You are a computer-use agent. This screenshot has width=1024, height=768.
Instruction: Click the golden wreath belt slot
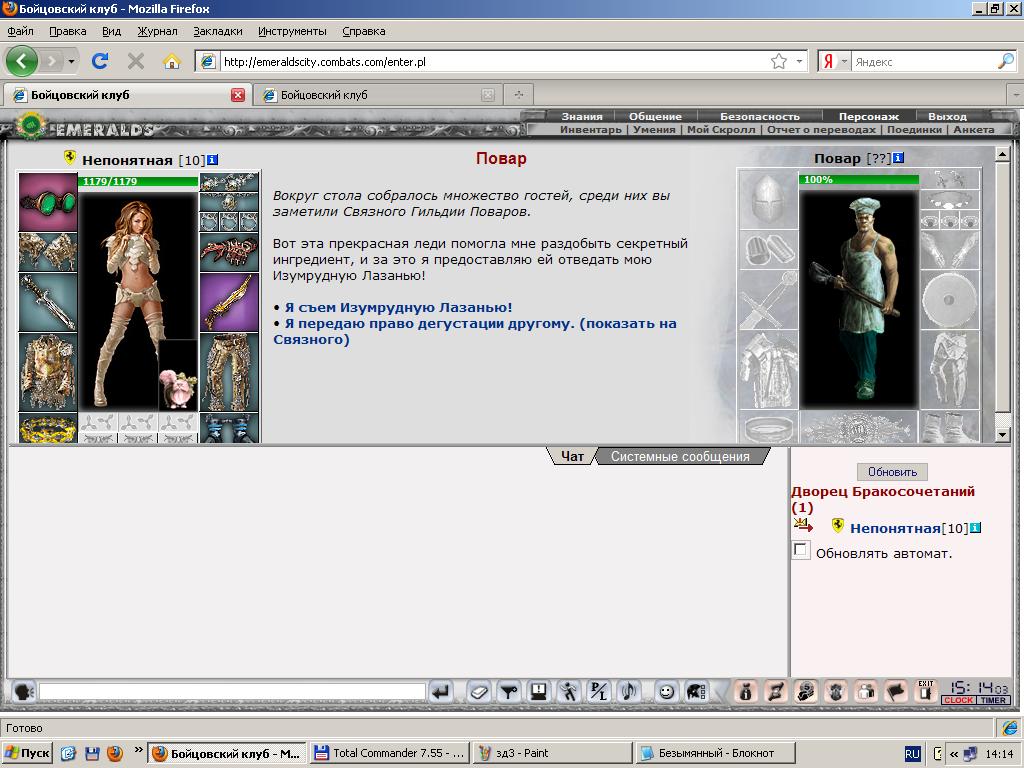click(x=48, y=428)
